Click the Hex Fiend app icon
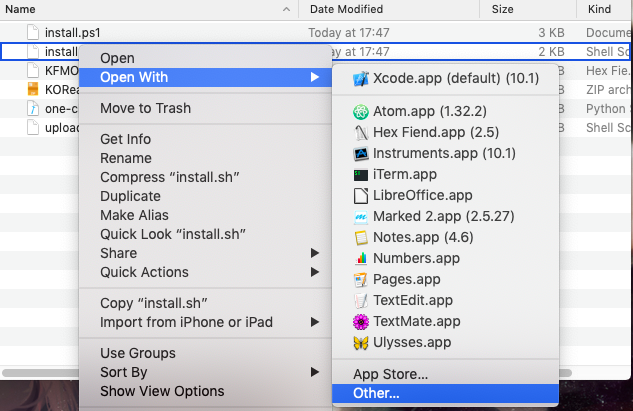This screenshot has height=411, width=633. [361, 131]
